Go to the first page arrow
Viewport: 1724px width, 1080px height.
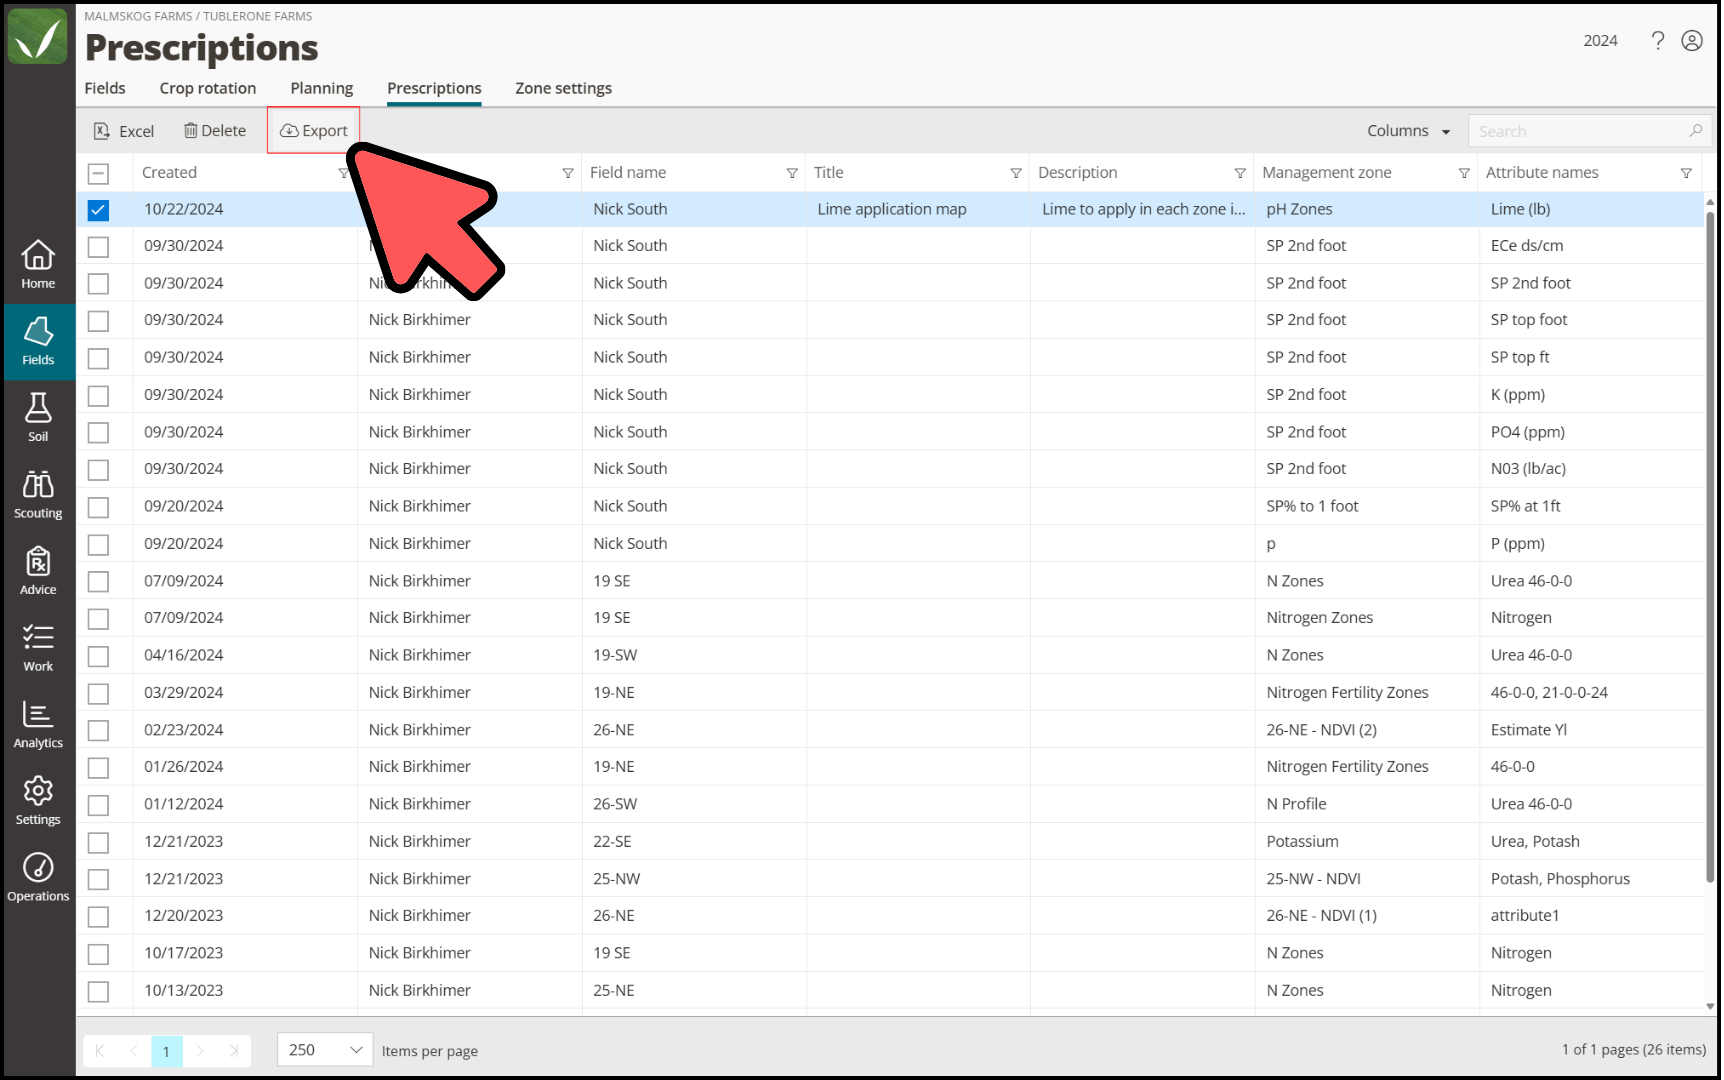pos(100,1051)
